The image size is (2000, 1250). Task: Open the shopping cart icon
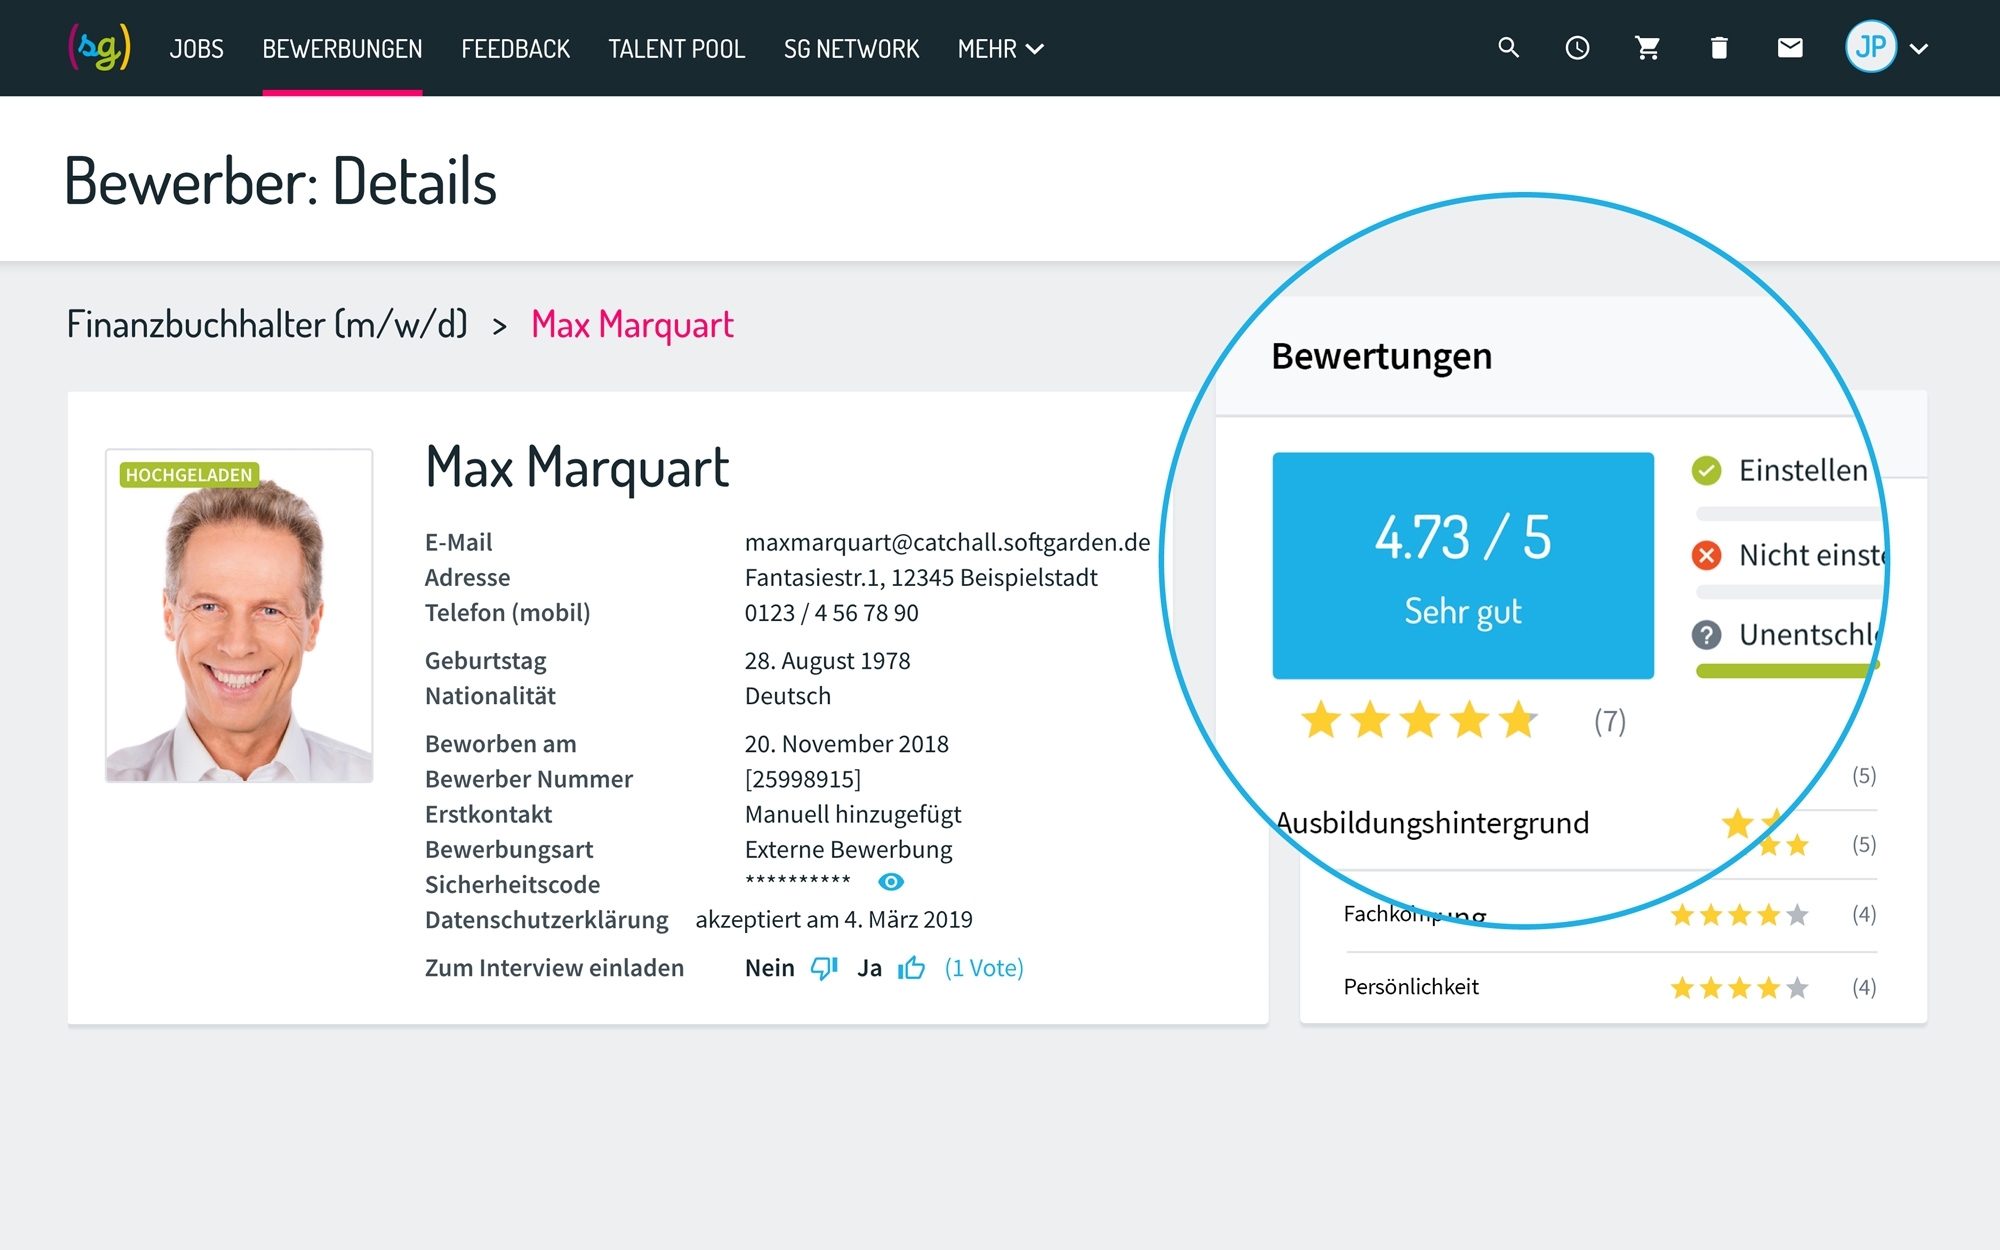pyautogui.click(x=1647, y=48)
